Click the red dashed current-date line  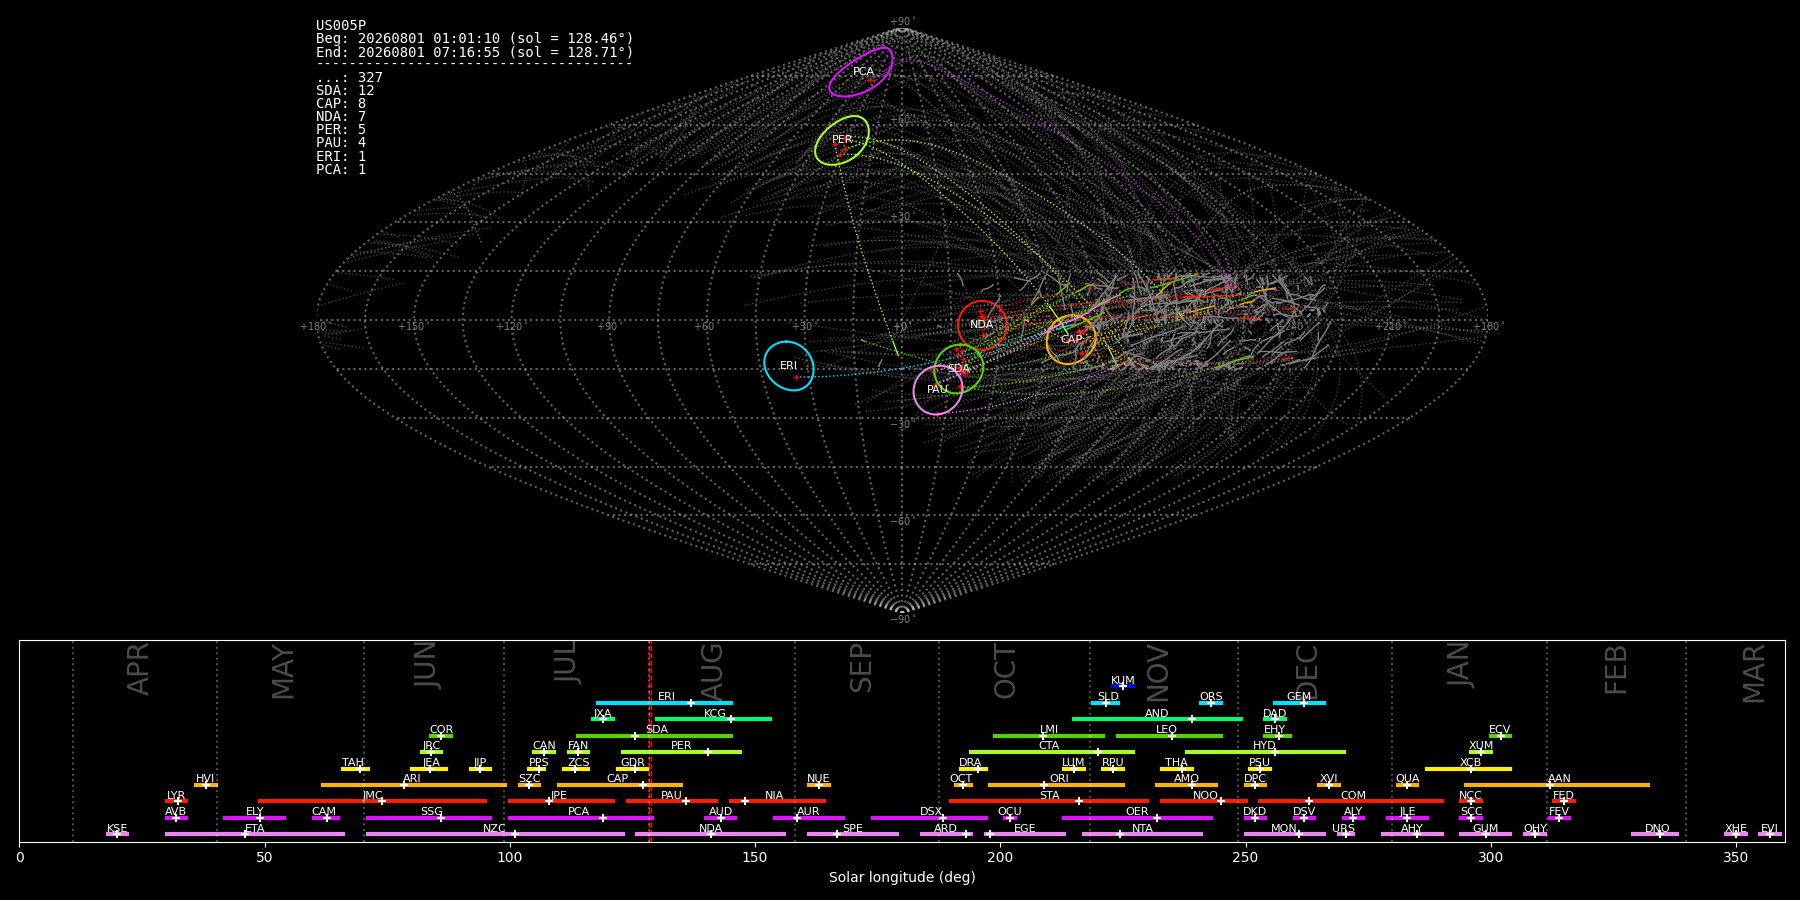pos(650,740)
